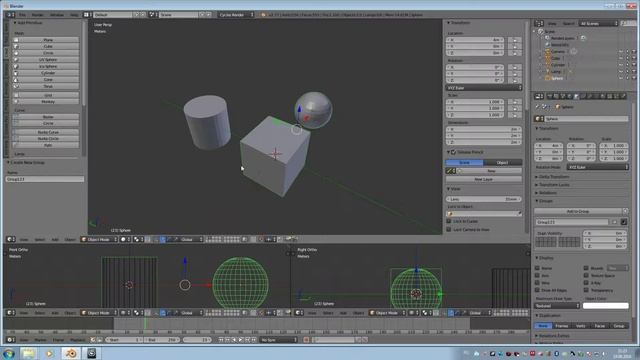The image size is (640, 360).
Task: Click the Add to Group button
Action: (578, 211)
